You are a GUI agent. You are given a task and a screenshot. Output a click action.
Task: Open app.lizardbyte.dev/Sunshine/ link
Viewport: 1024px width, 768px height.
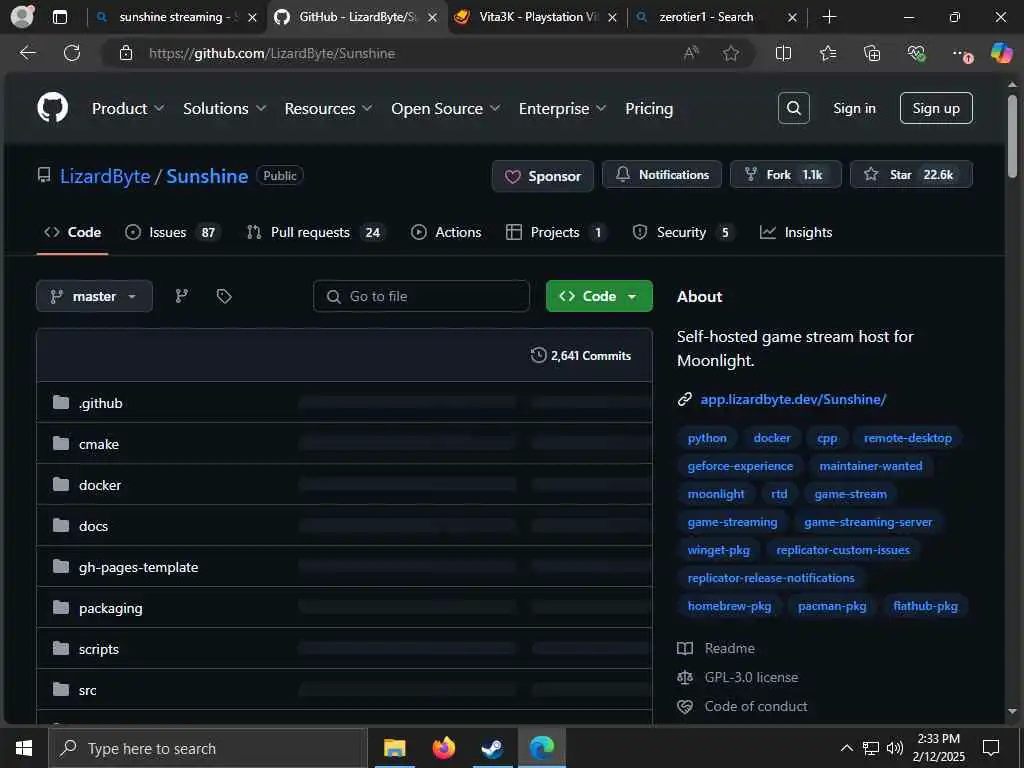pos(793,399)
